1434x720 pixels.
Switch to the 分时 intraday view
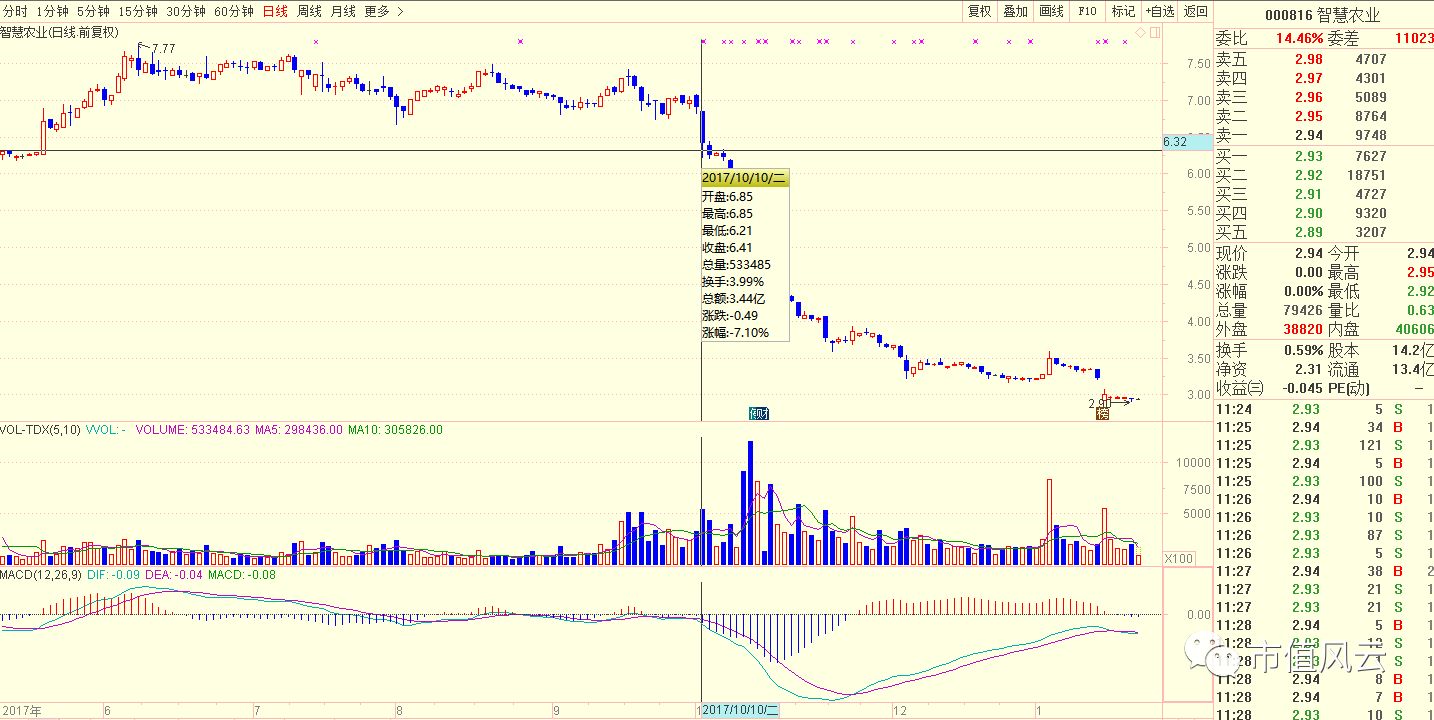coord(15,11)
